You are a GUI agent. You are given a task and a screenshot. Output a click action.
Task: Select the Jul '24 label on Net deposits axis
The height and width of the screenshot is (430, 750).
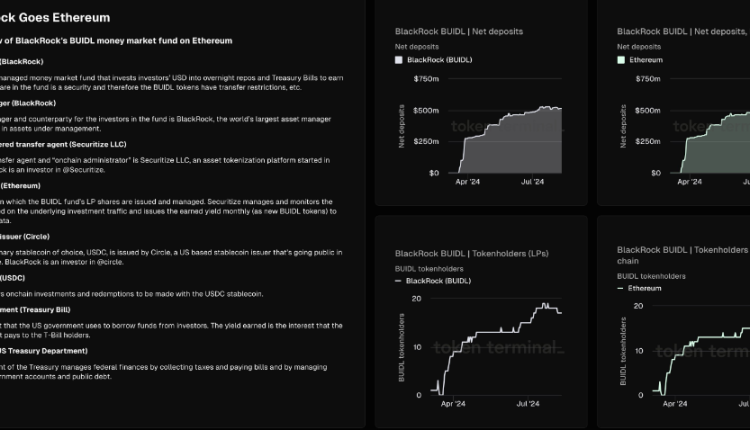point(532,182)
